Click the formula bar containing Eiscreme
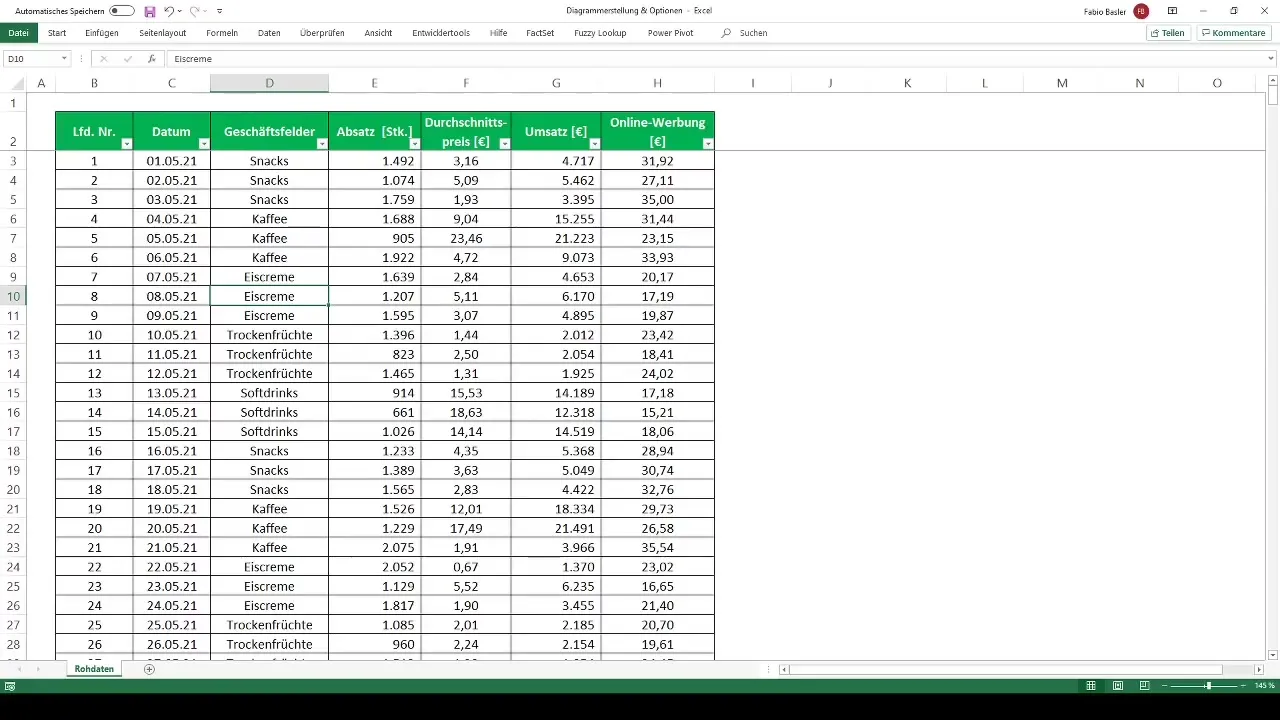 (715, 59)
